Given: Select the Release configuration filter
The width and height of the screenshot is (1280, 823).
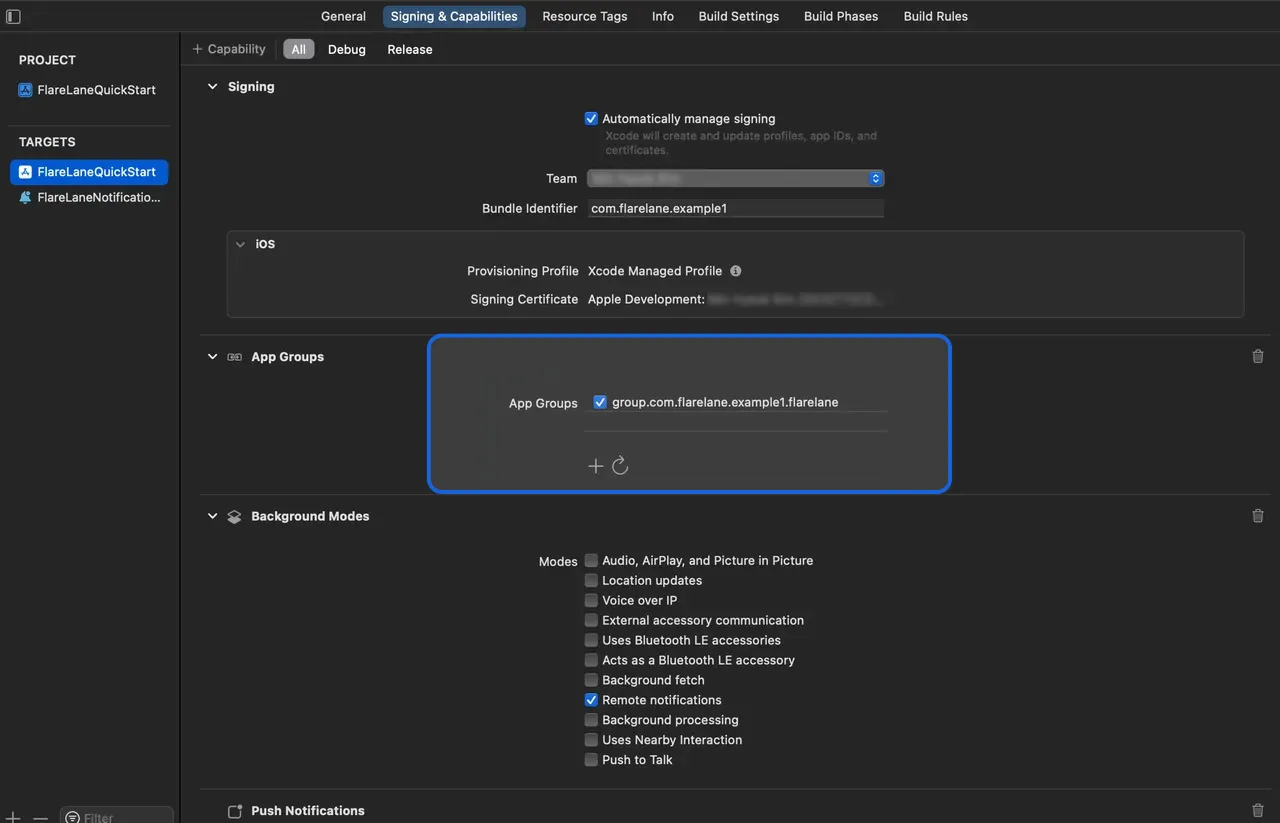Looking at the screenshot, I should click(x=410, y=49).
